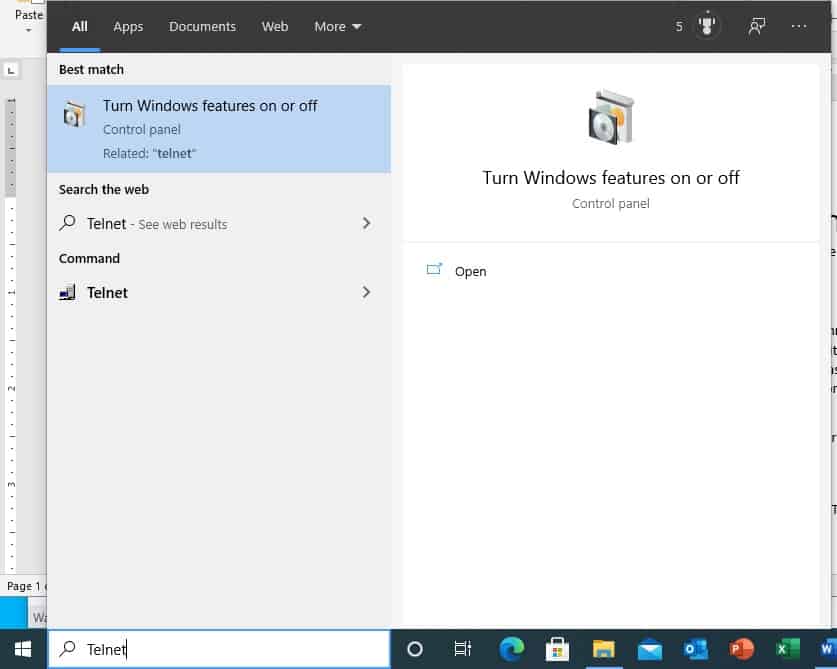837x669 pixels.
Task: Switch to the Web search tab
Action: pyautogui.click(x=275, y=27)
